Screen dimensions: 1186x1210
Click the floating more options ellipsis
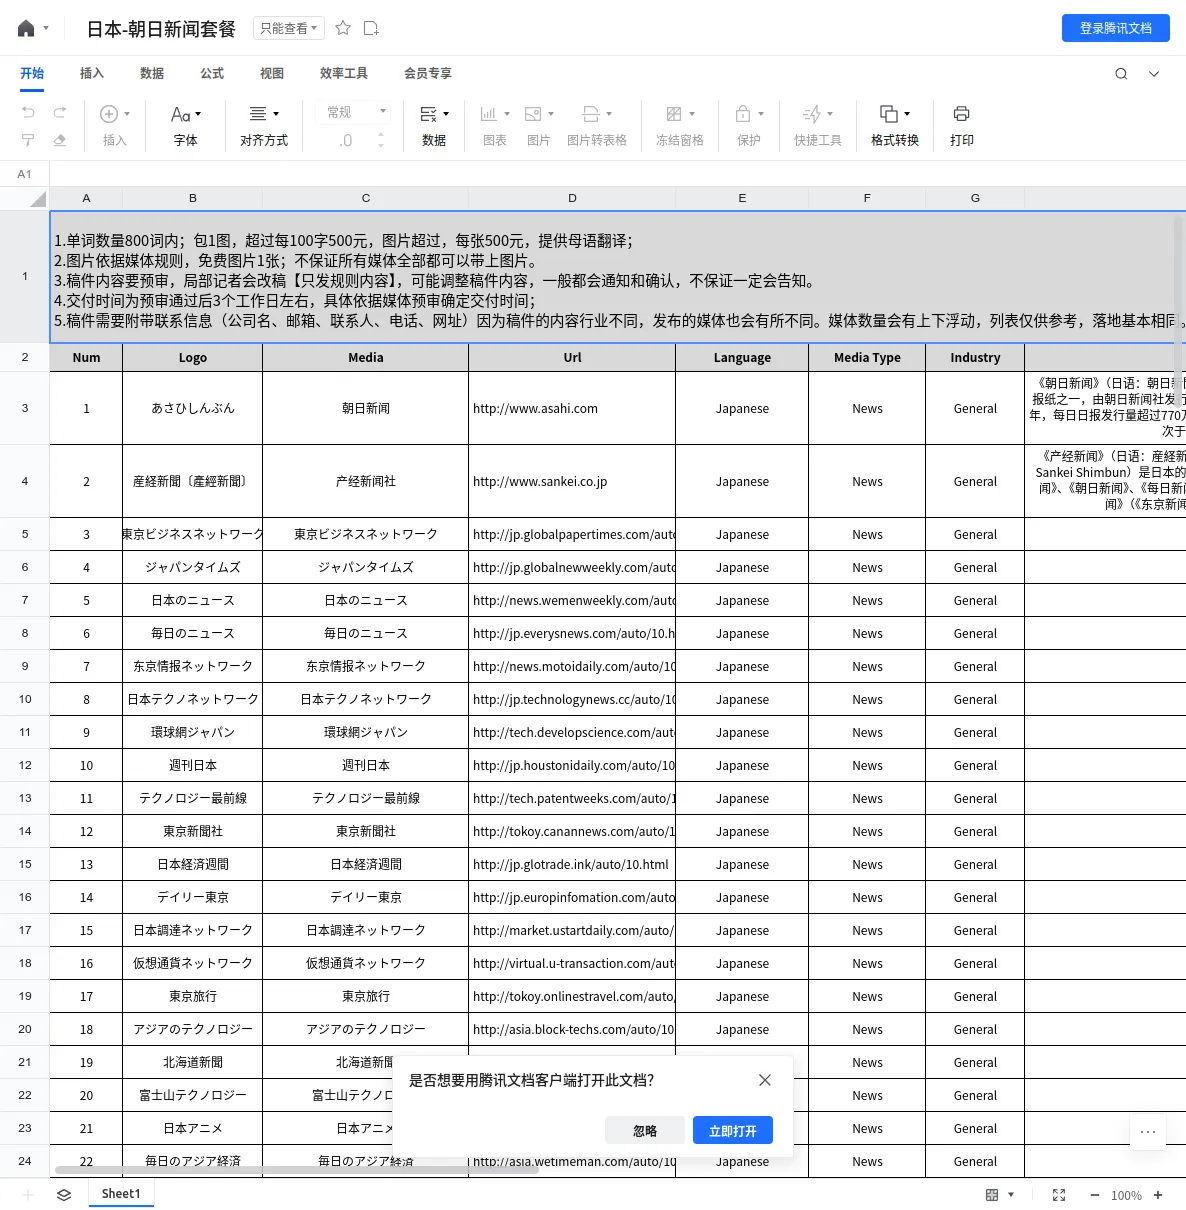[1148, 1132]
